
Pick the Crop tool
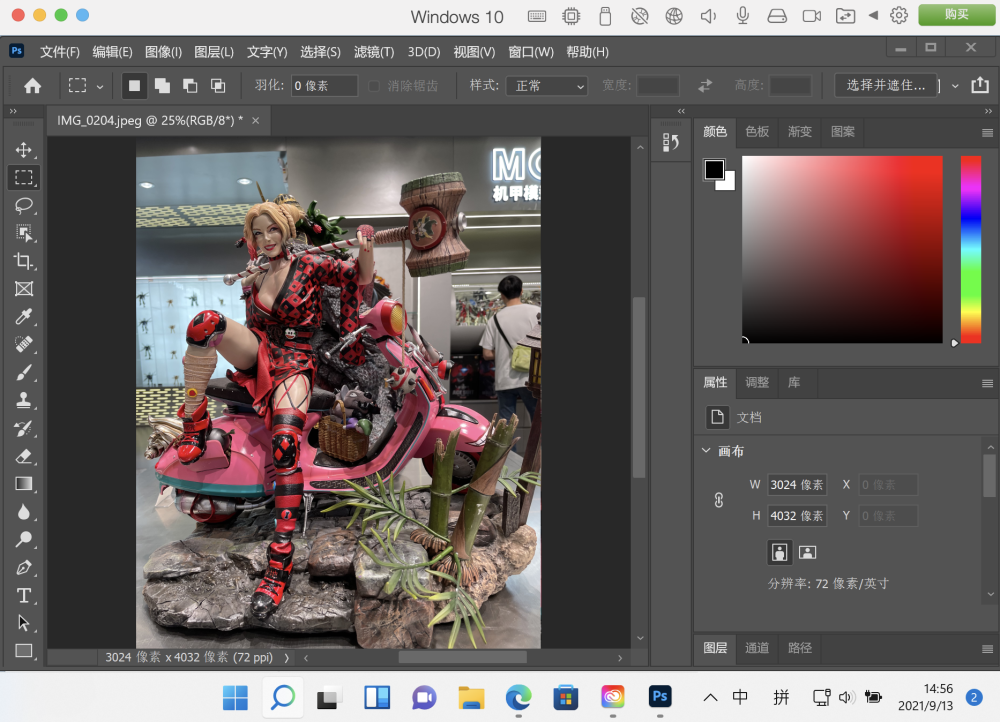(24, 261)
